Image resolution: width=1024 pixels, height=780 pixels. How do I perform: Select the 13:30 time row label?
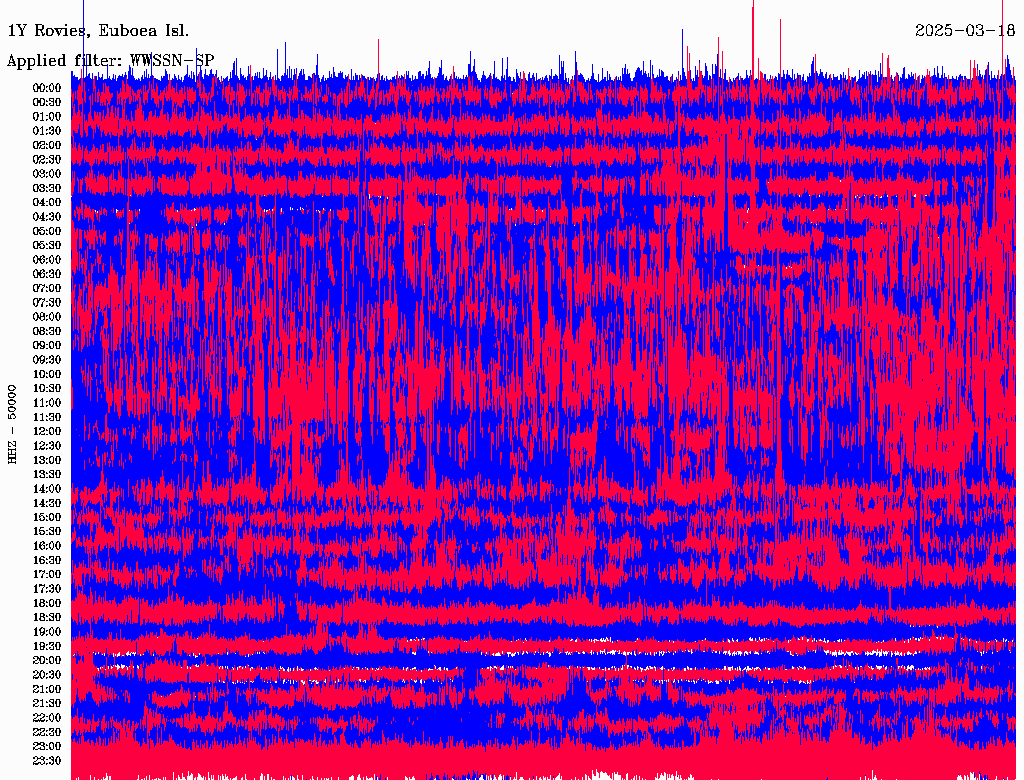click(47, 474)
